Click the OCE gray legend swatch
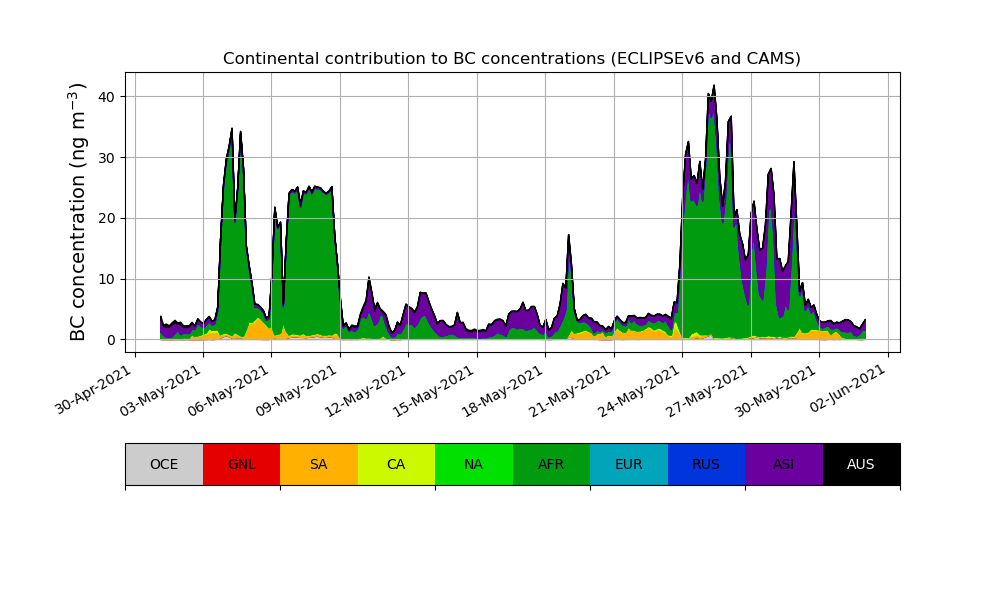This screenshot has width=1000, height=600. (x=164, y=464)
